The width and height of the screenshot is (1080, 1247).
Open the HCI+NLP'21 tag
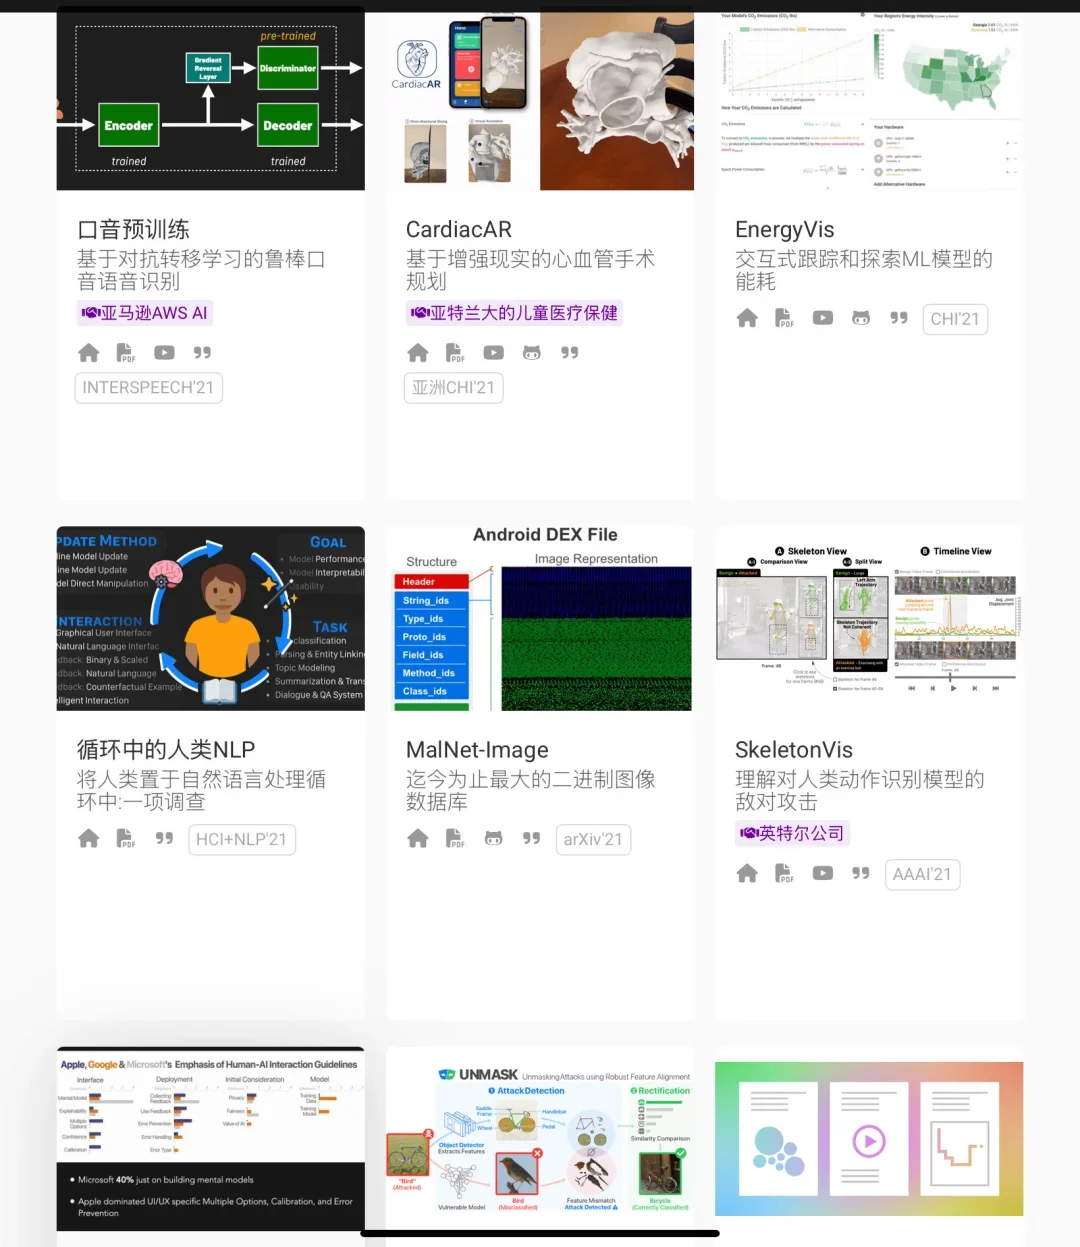click(241, 839)
